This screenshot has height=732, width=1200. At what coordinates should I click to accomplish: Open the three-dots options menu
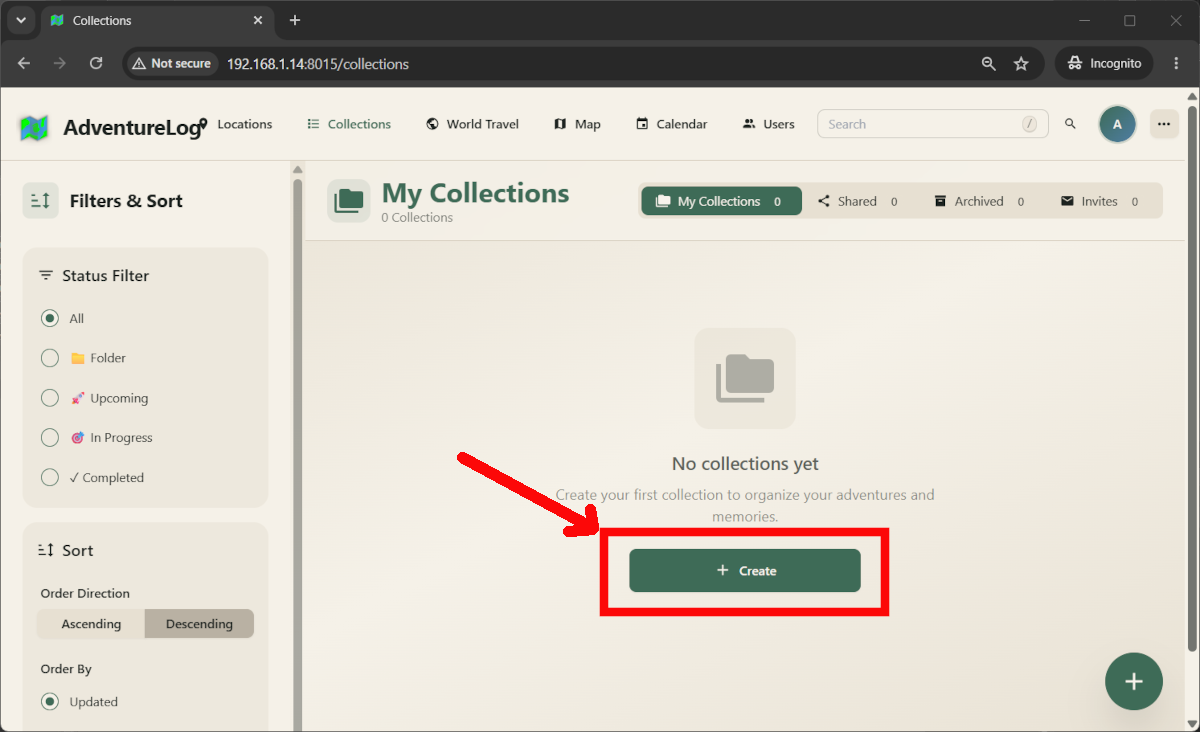(1164, 124)
